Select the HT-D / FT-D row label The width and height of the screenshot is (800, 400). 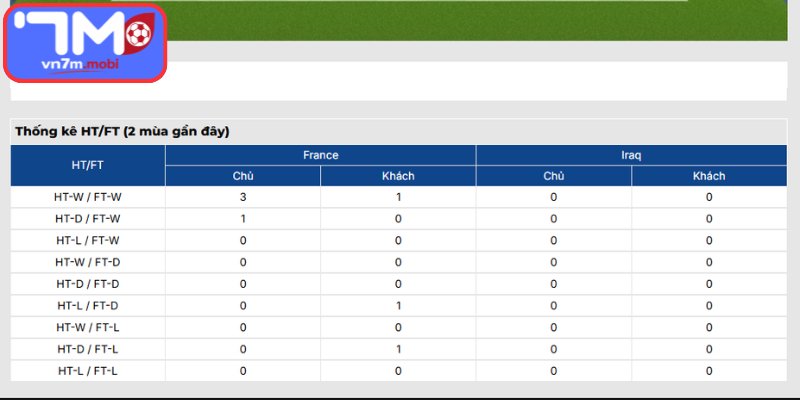(88, 284)
